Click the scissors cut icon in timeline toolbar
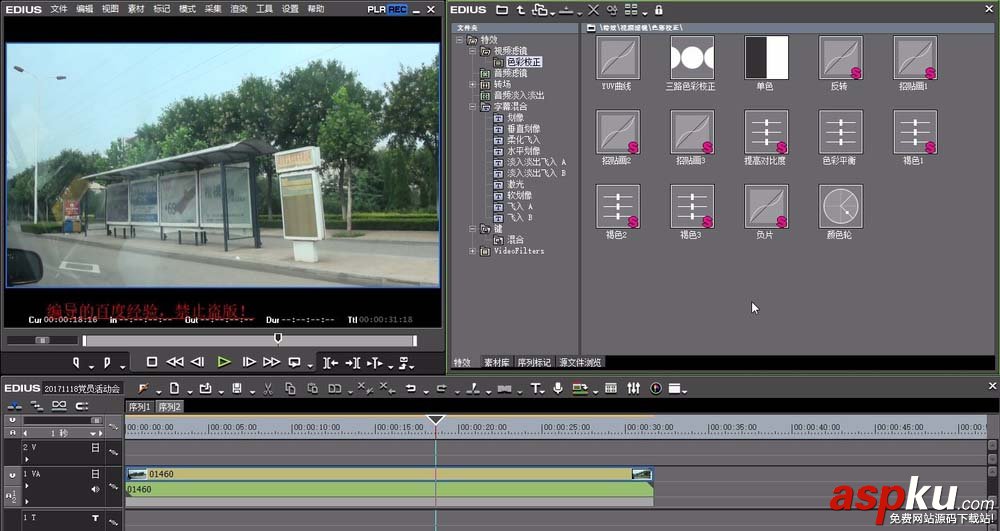This screenshot has width=1000, height=531. (268, 388)
